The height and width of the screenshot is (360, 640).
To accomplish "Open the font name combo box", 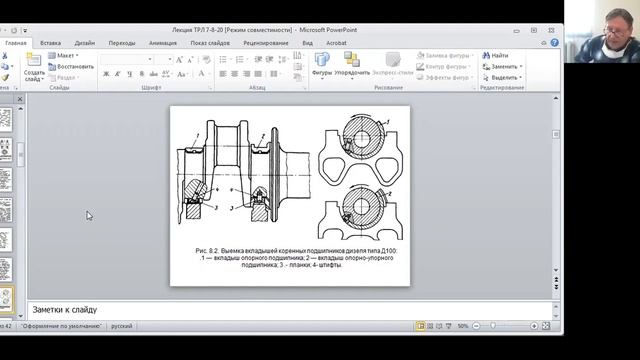I will 127,60.
